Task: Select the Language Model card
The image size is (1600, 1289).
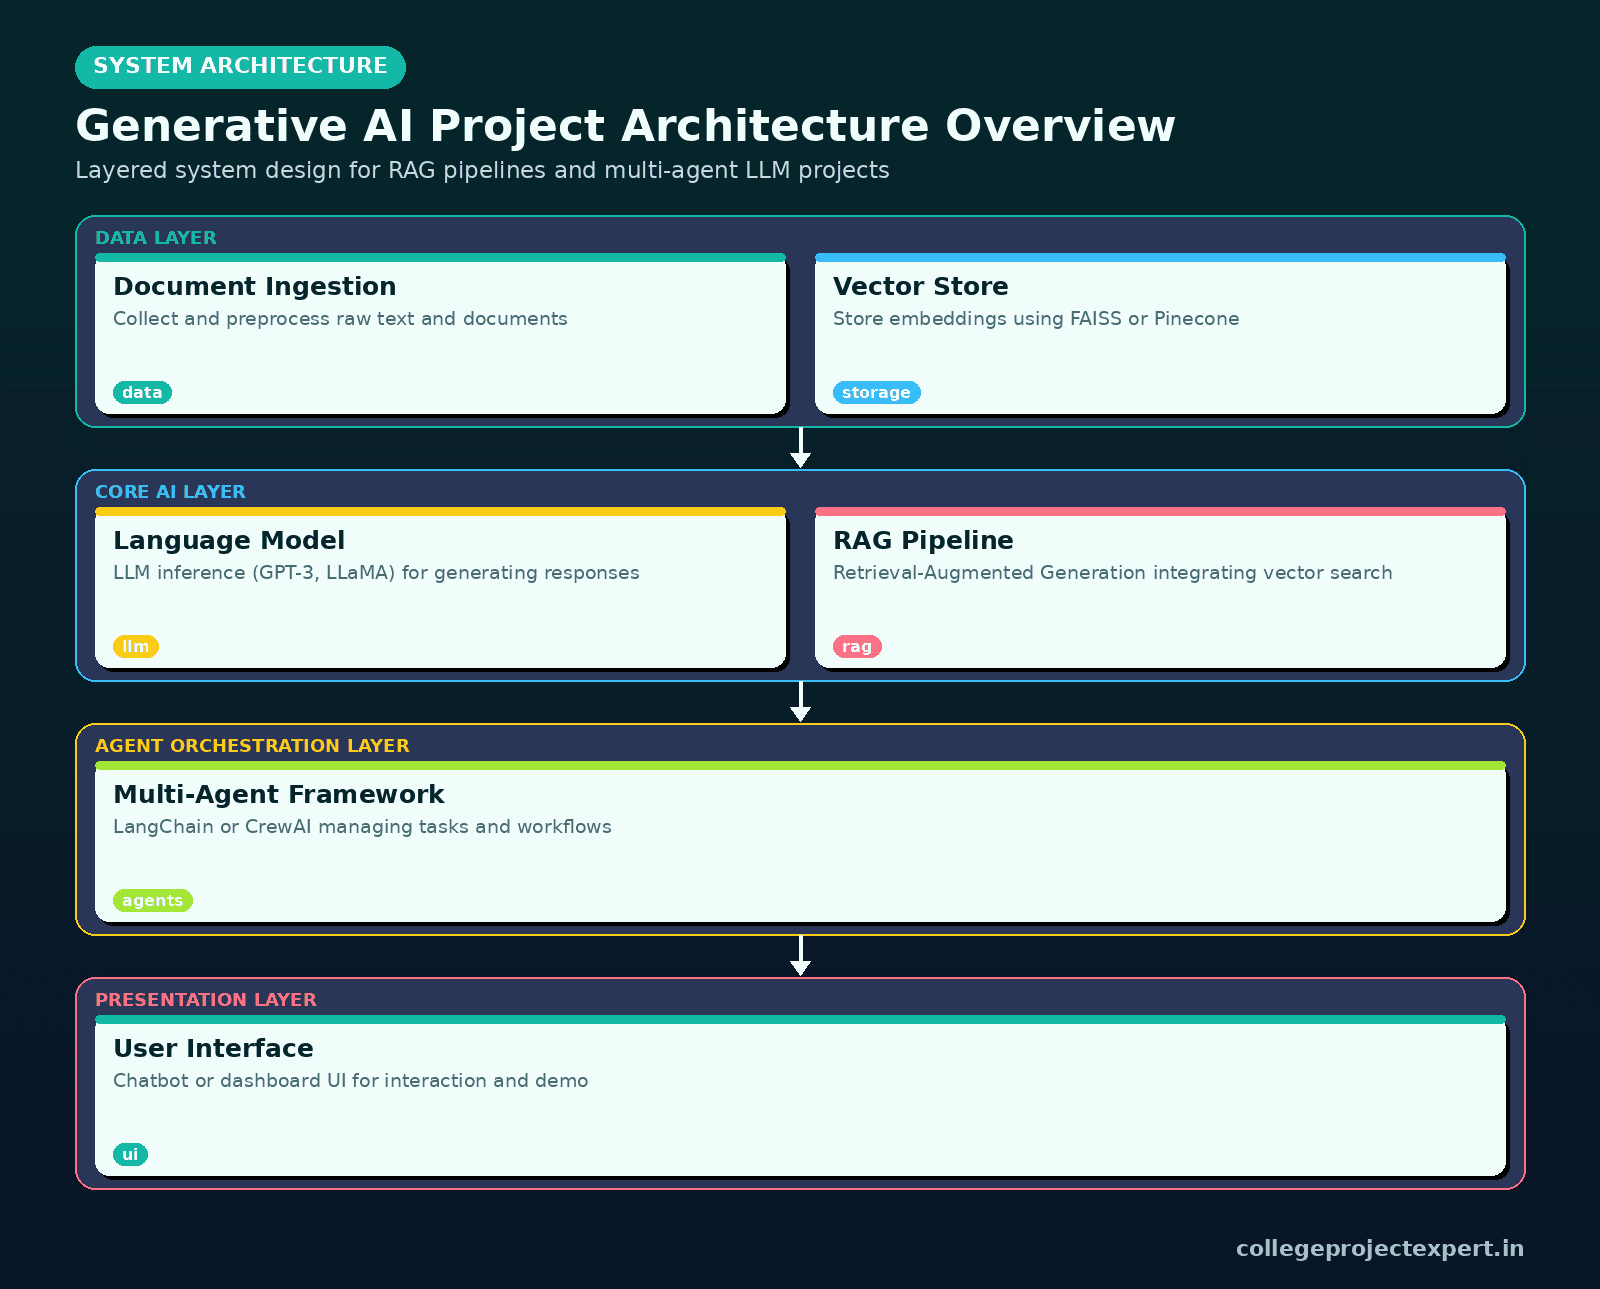Action: pyautogui.click(x=440, y=588)
